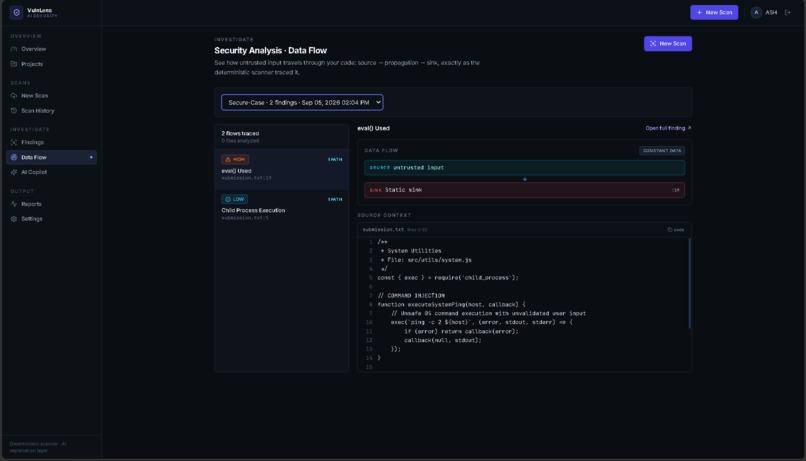
Task: Click the Projects folder icon
Action: (14, 64)
